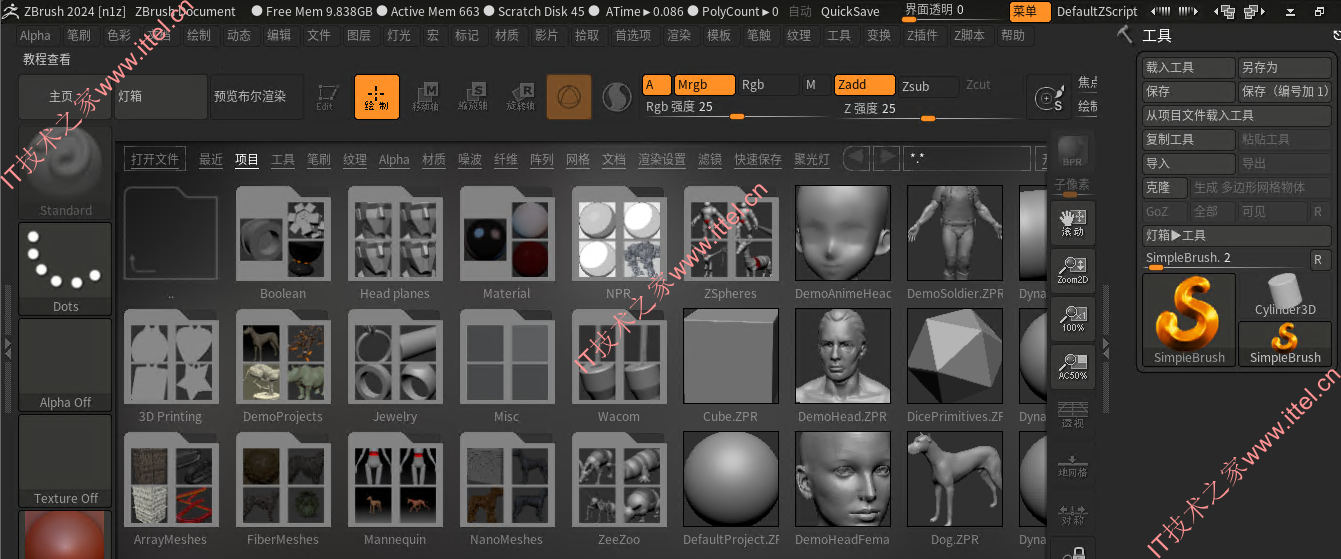
Task: Select the Move (移动轴) gizmo icon
Action: click(x=425, y=97)
